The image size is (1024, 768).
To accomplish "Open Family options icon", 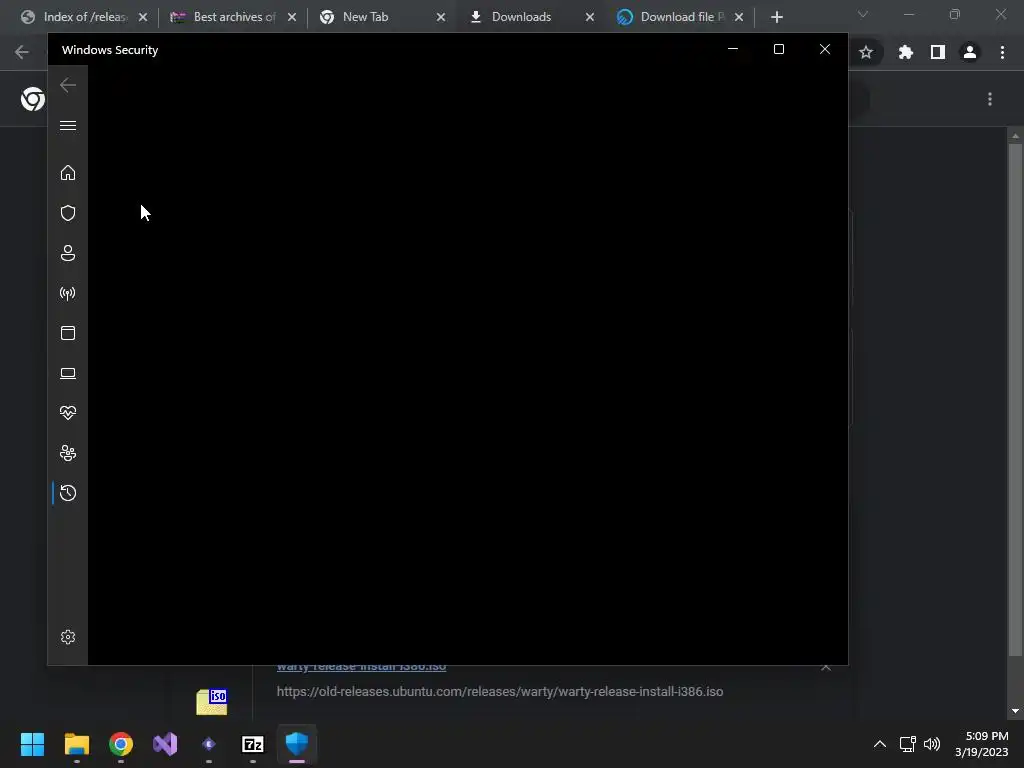I will coord(68,453).
